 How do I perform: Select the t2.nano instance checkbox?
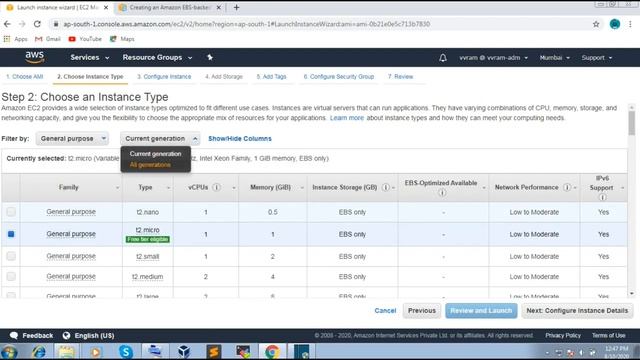pyautogui.click(x=11, y=212)
